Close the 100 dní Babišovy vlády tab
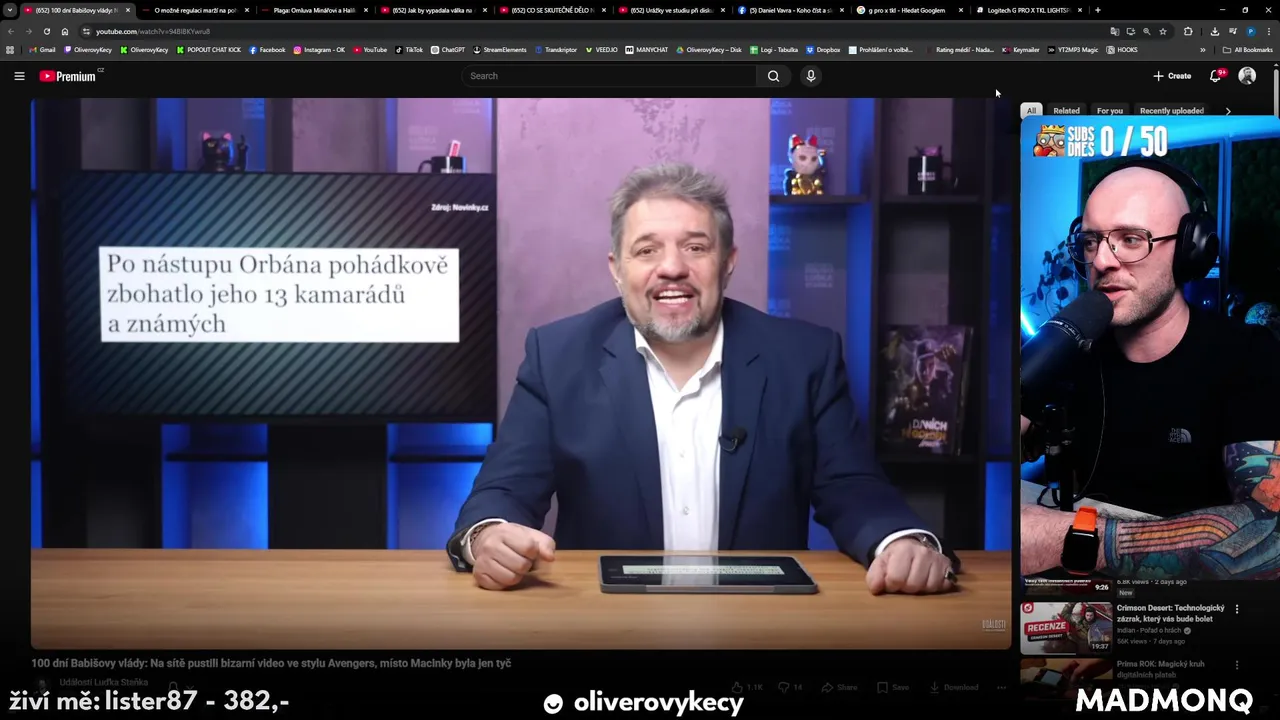1280x720 pixels. [x=128, y=10]
